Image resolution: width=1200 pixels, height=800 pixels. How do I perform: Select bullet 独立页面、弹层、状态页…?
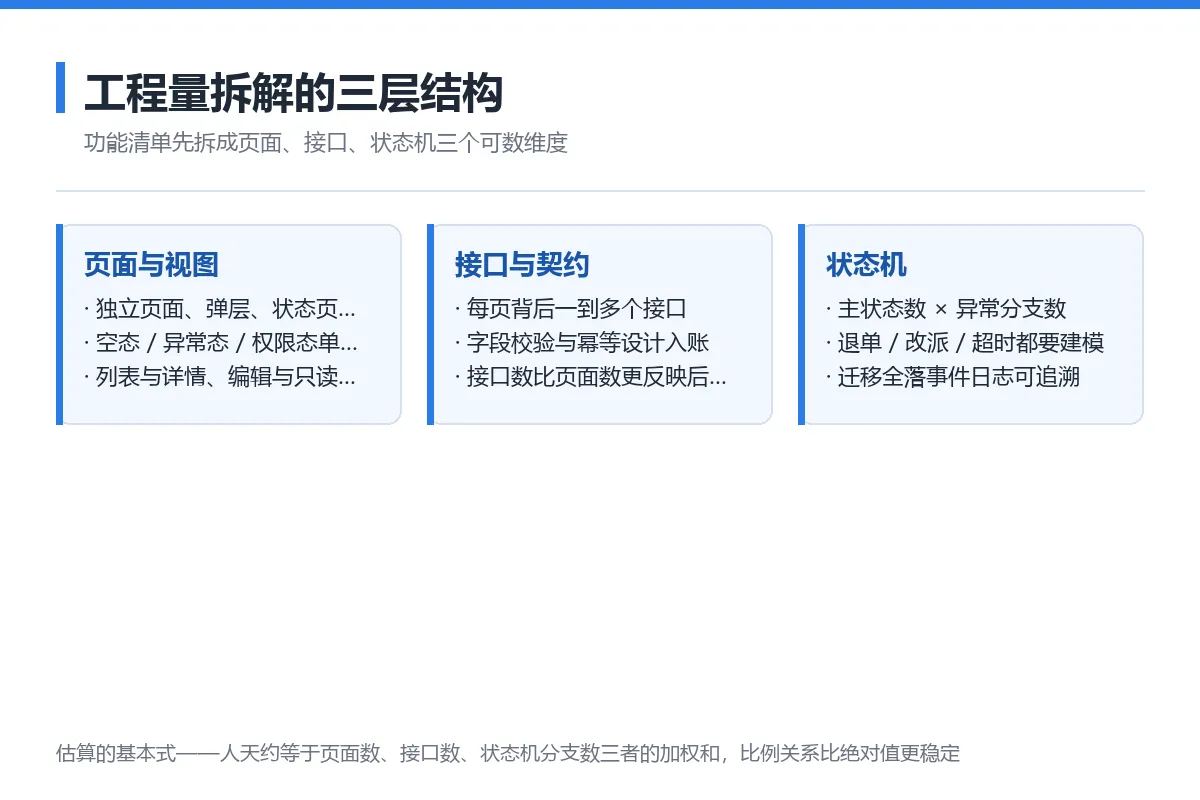(x=220, y=309)
